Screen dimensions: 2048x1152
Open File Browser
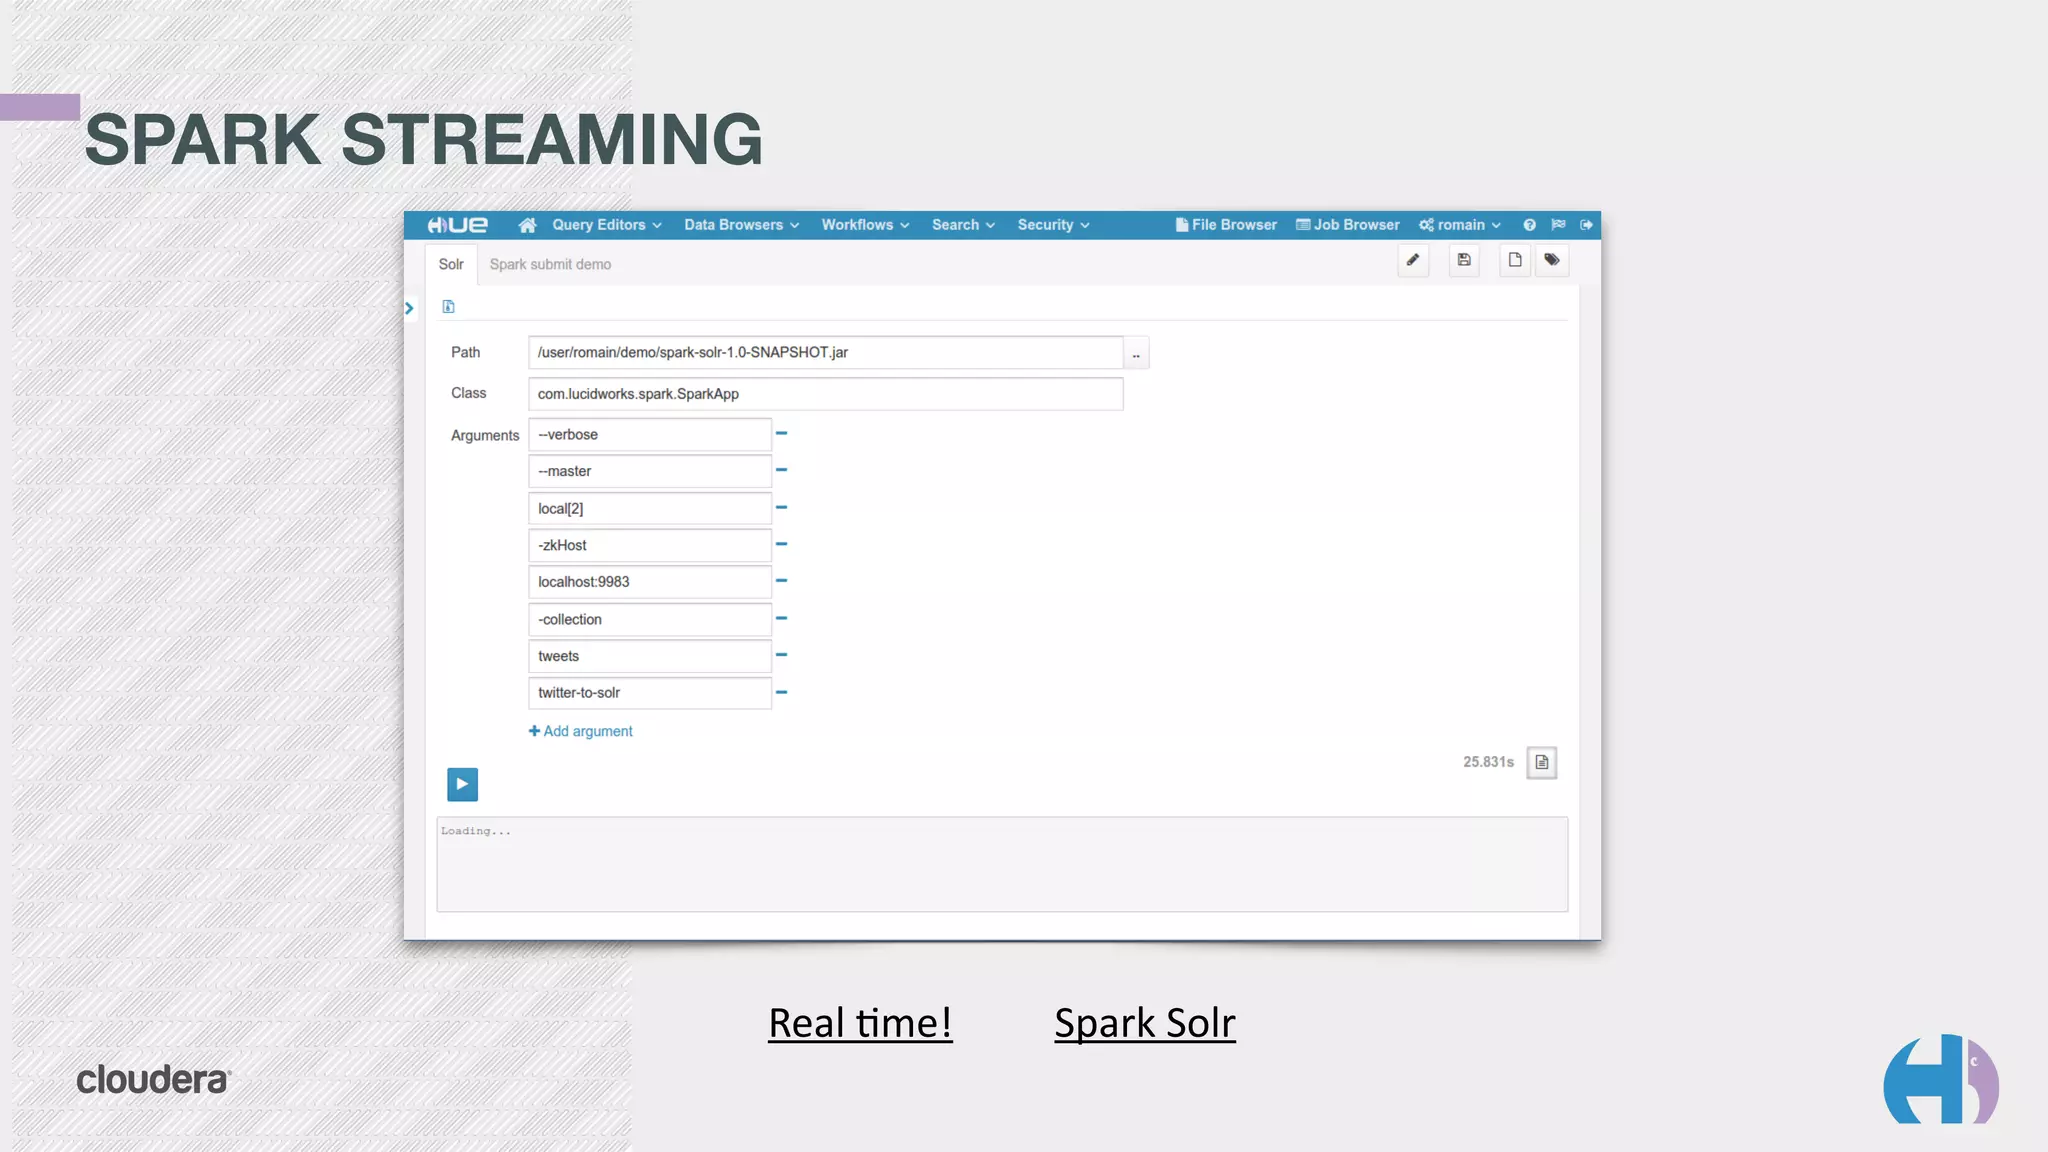point(1226,225)
